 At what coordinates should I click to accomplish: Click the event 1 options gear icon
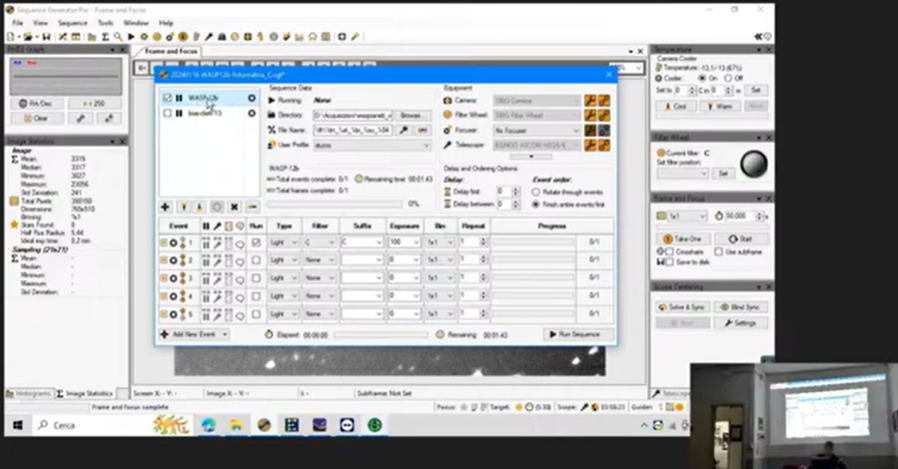click(x=173, y=243)
